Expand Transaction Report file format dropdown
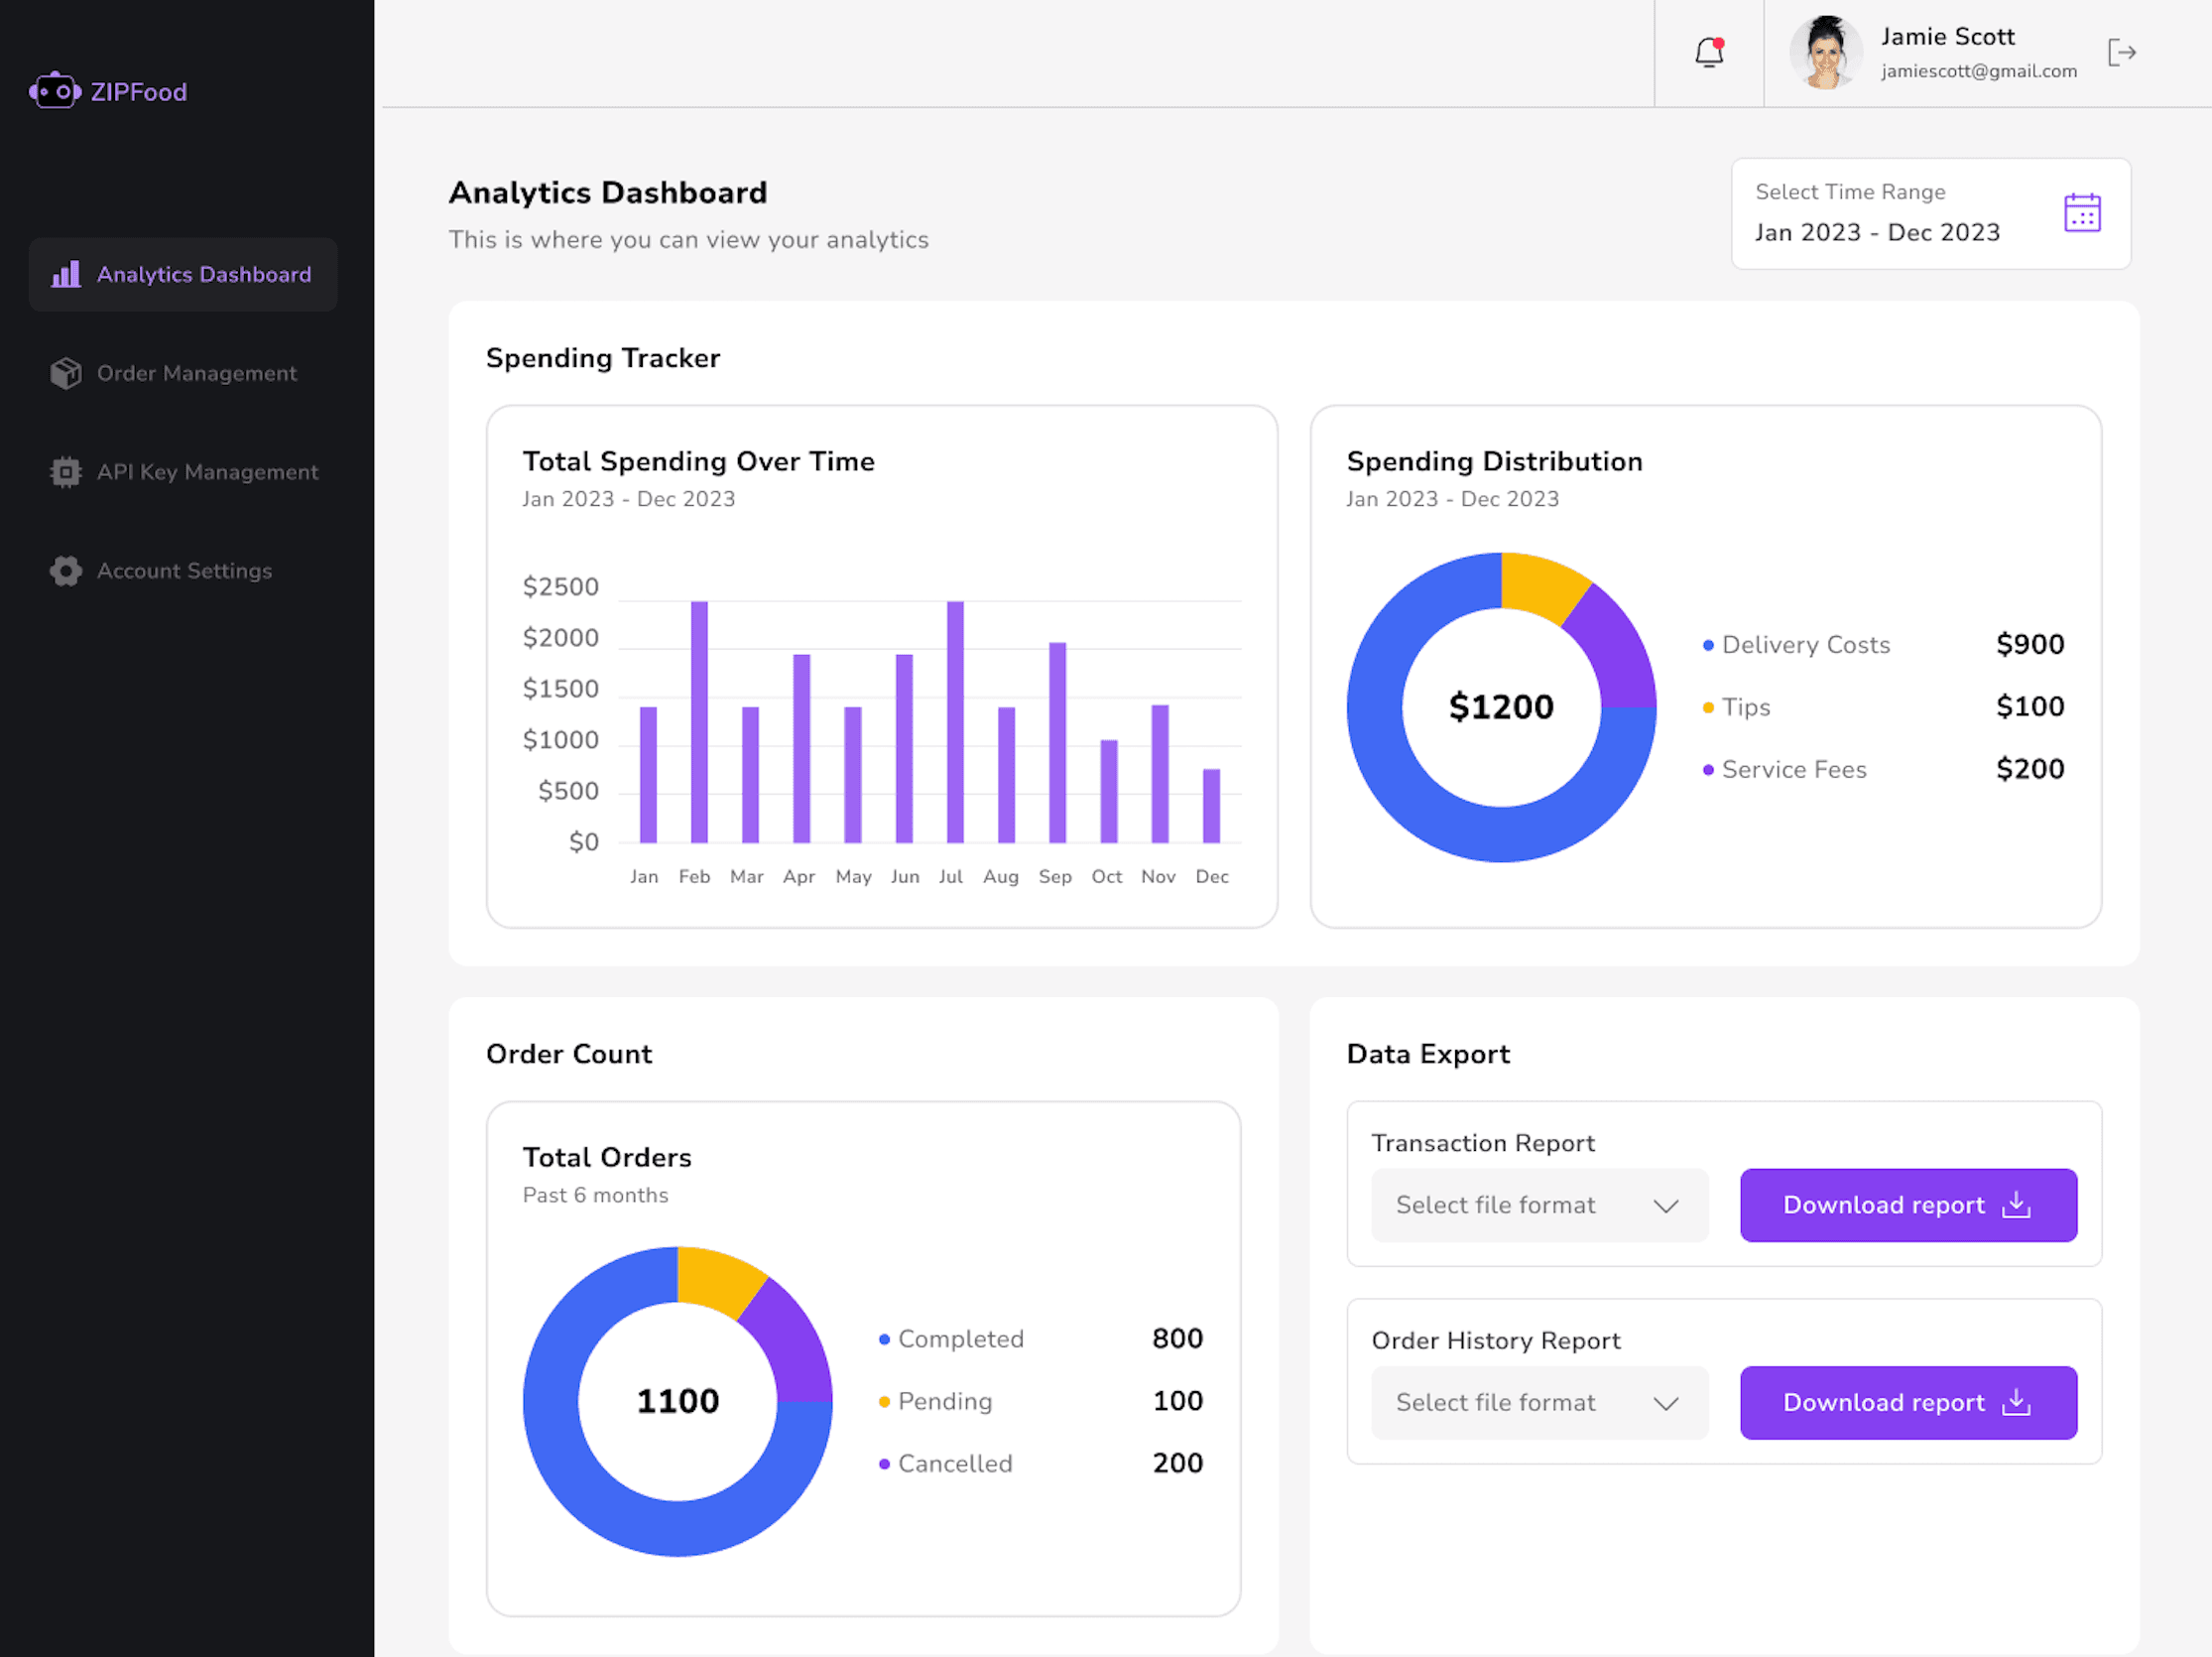The image size is (2212, 1657). (x=1539, y=1205)
